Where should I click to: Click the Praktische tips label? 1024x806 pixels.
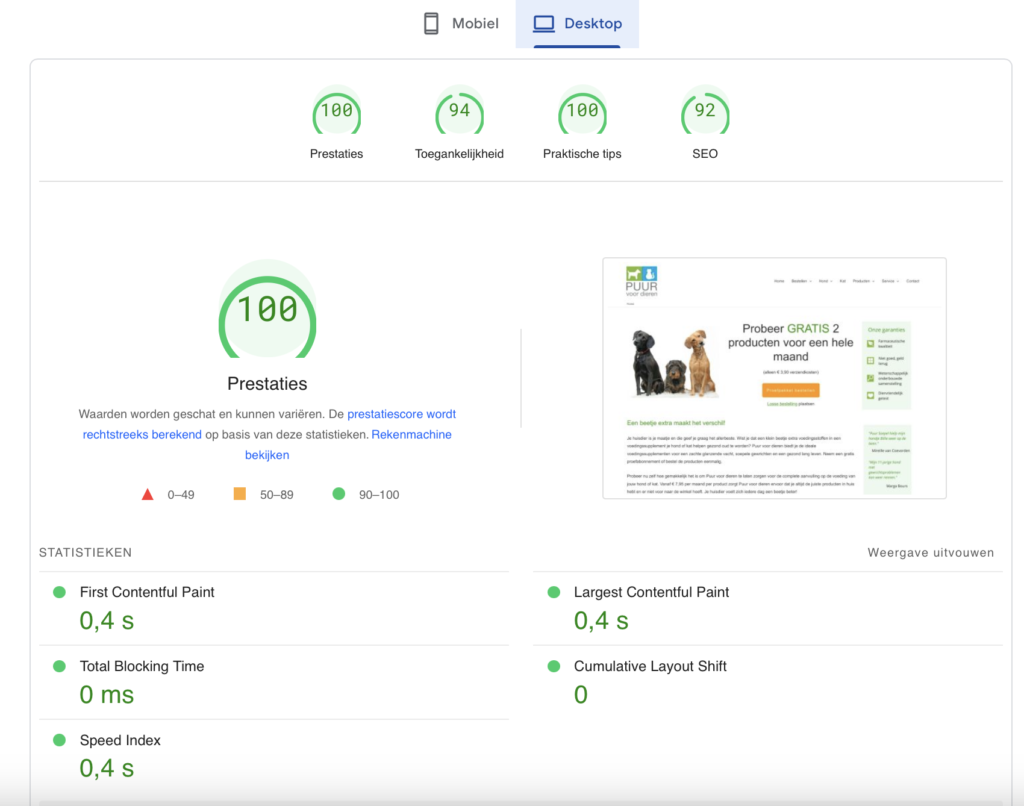coord(582,153)
